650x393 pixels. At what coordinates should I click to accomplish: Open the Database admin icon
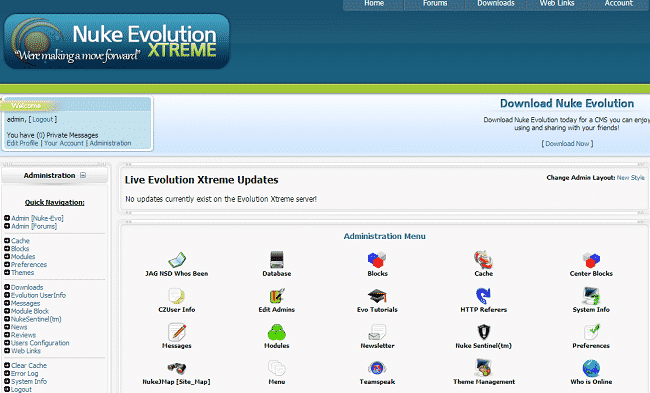276,260
